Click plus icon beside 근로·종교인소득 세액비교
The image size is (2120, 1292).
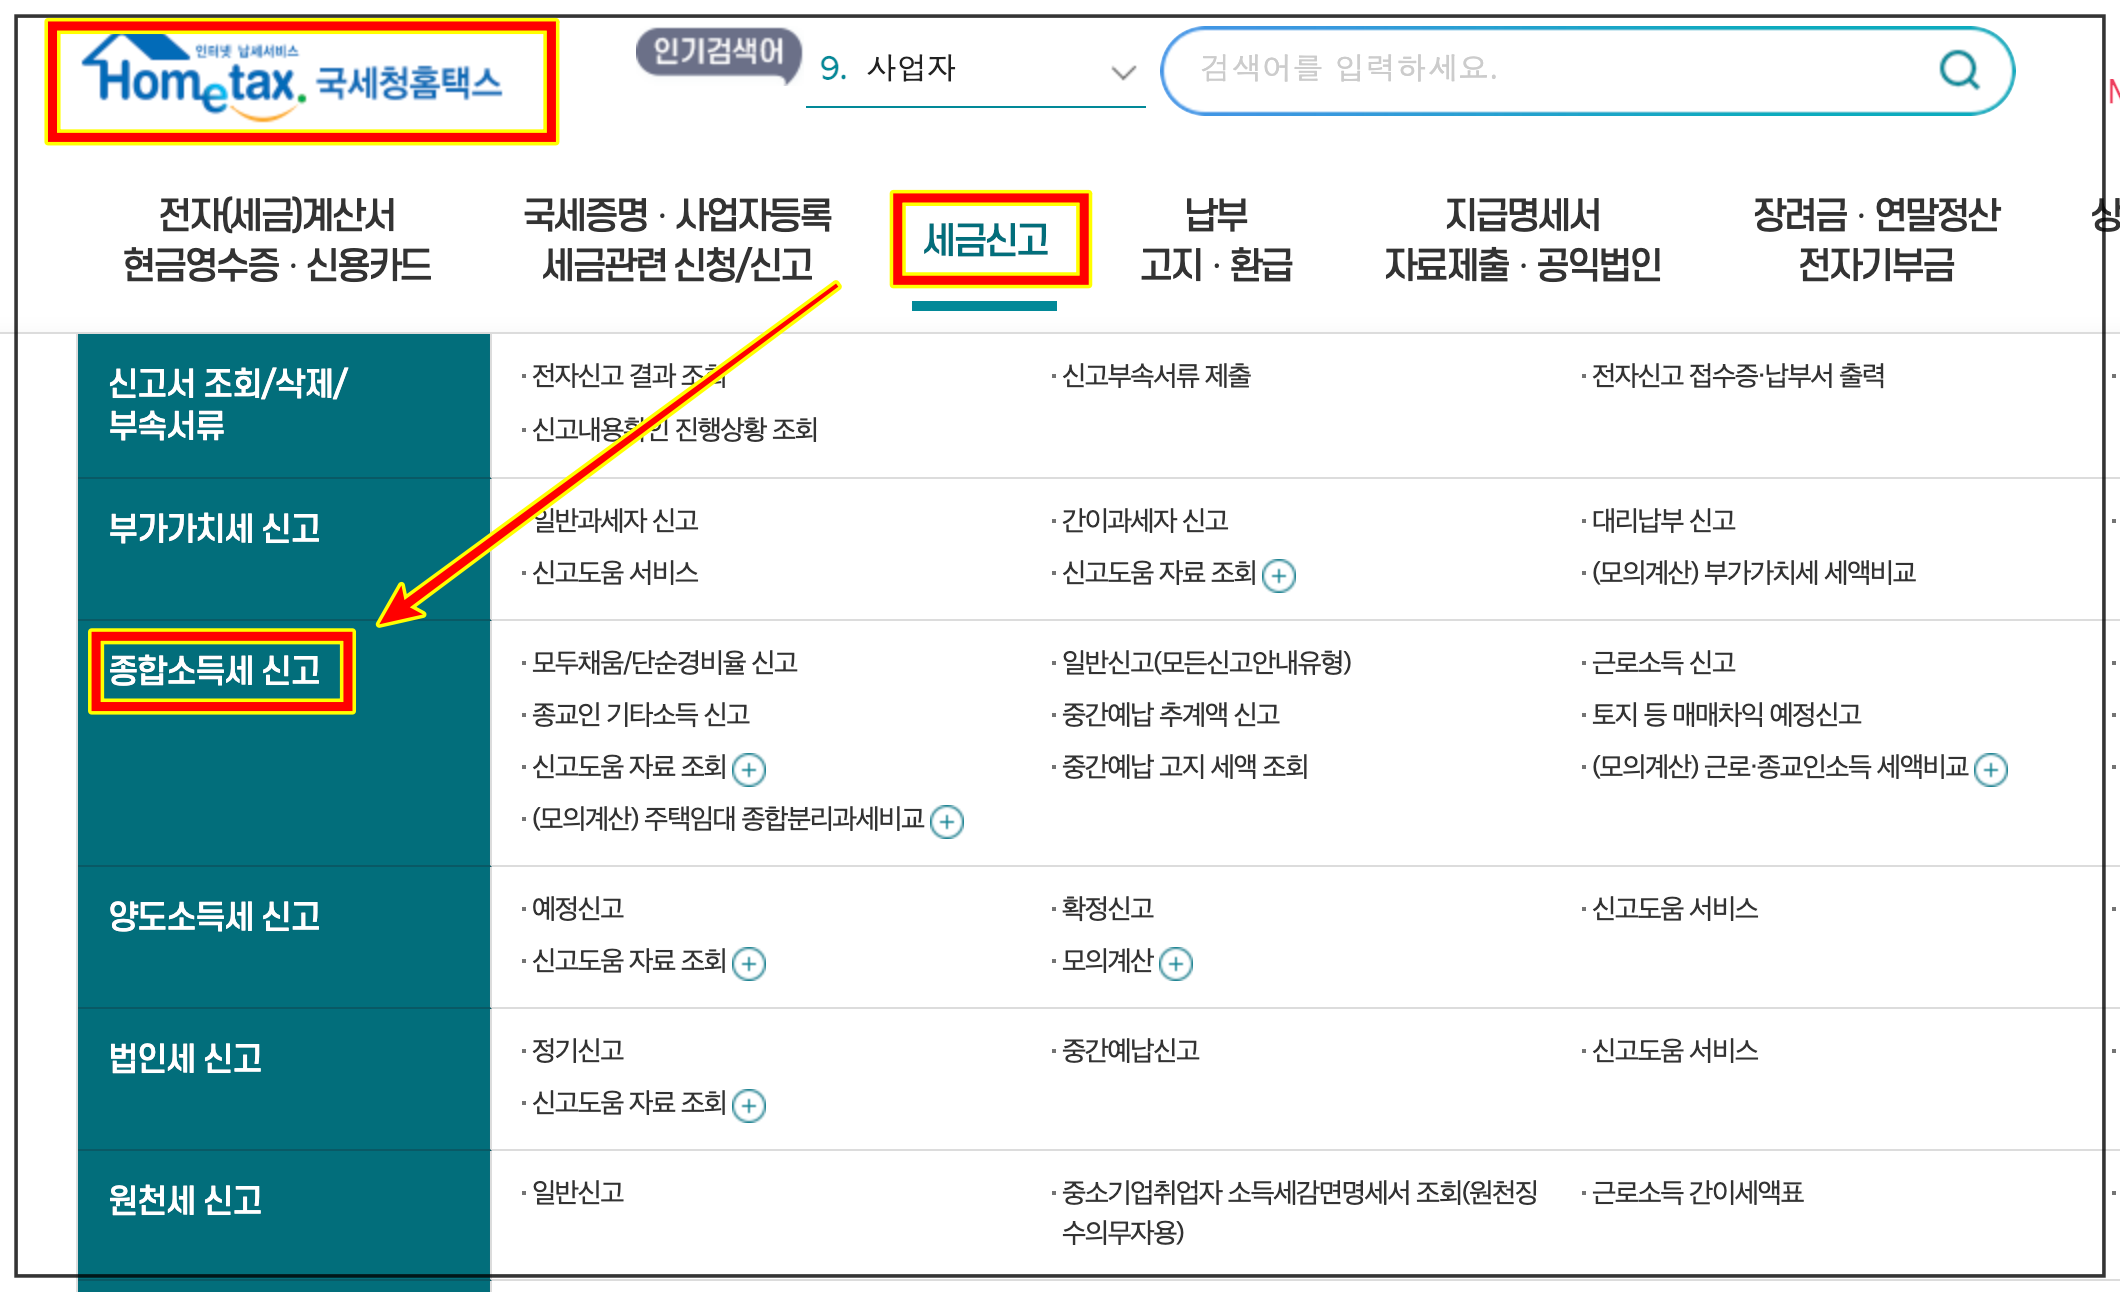coord(1991,769)
